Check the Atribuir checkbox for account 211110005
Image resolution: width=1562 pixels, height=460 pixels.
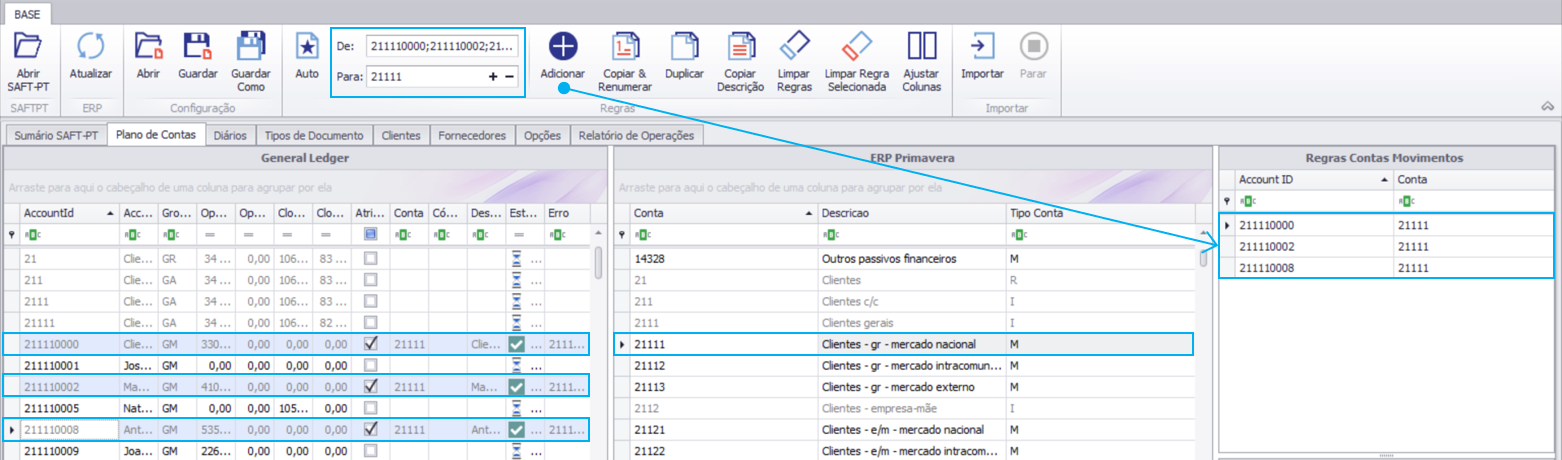coord(371,407)
